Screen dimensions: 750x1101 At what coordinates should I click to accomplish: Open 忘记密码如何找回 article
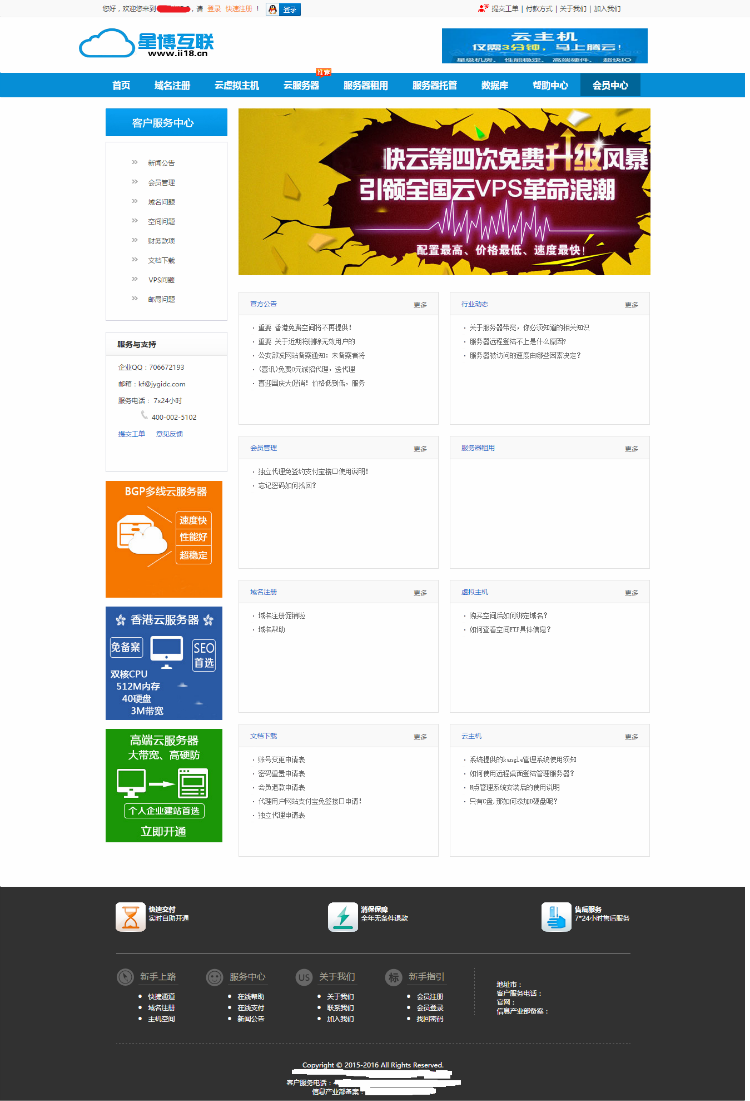pyautogui.click(x=287, y=486)
